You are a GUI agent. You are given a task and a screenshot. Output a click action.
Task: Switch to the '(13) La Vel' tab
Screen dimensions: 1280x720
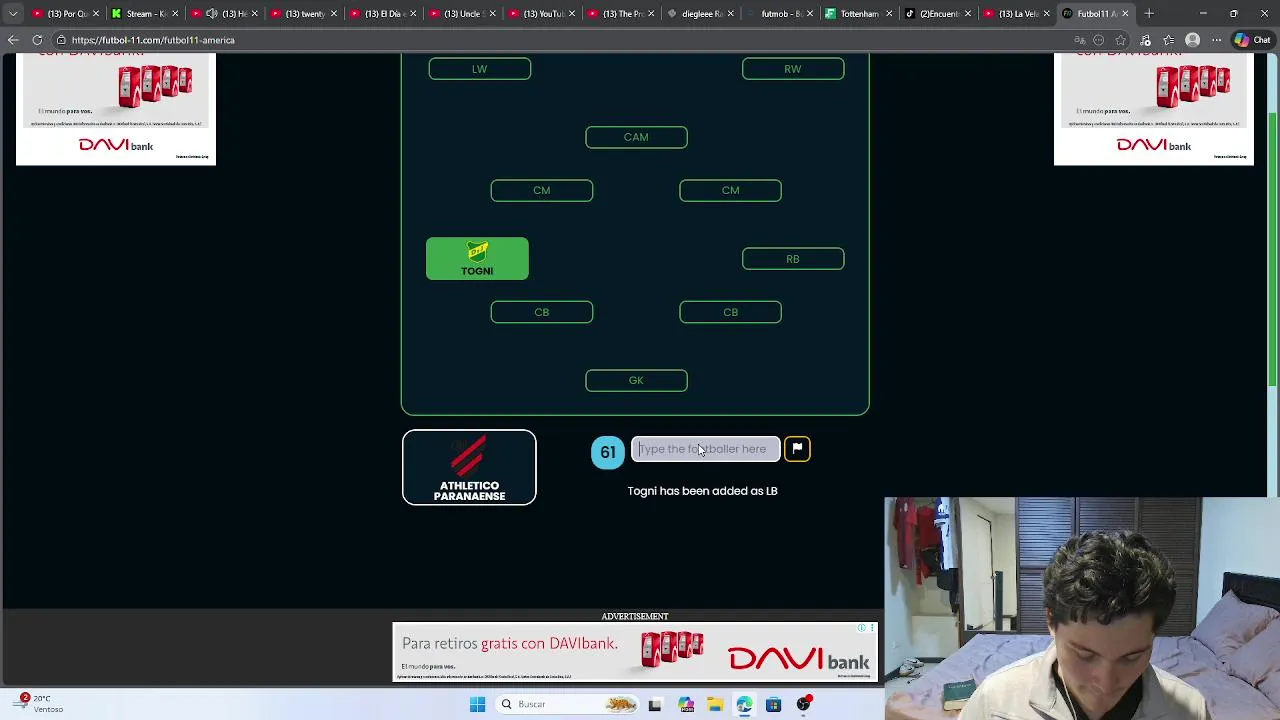(1017, 14)
